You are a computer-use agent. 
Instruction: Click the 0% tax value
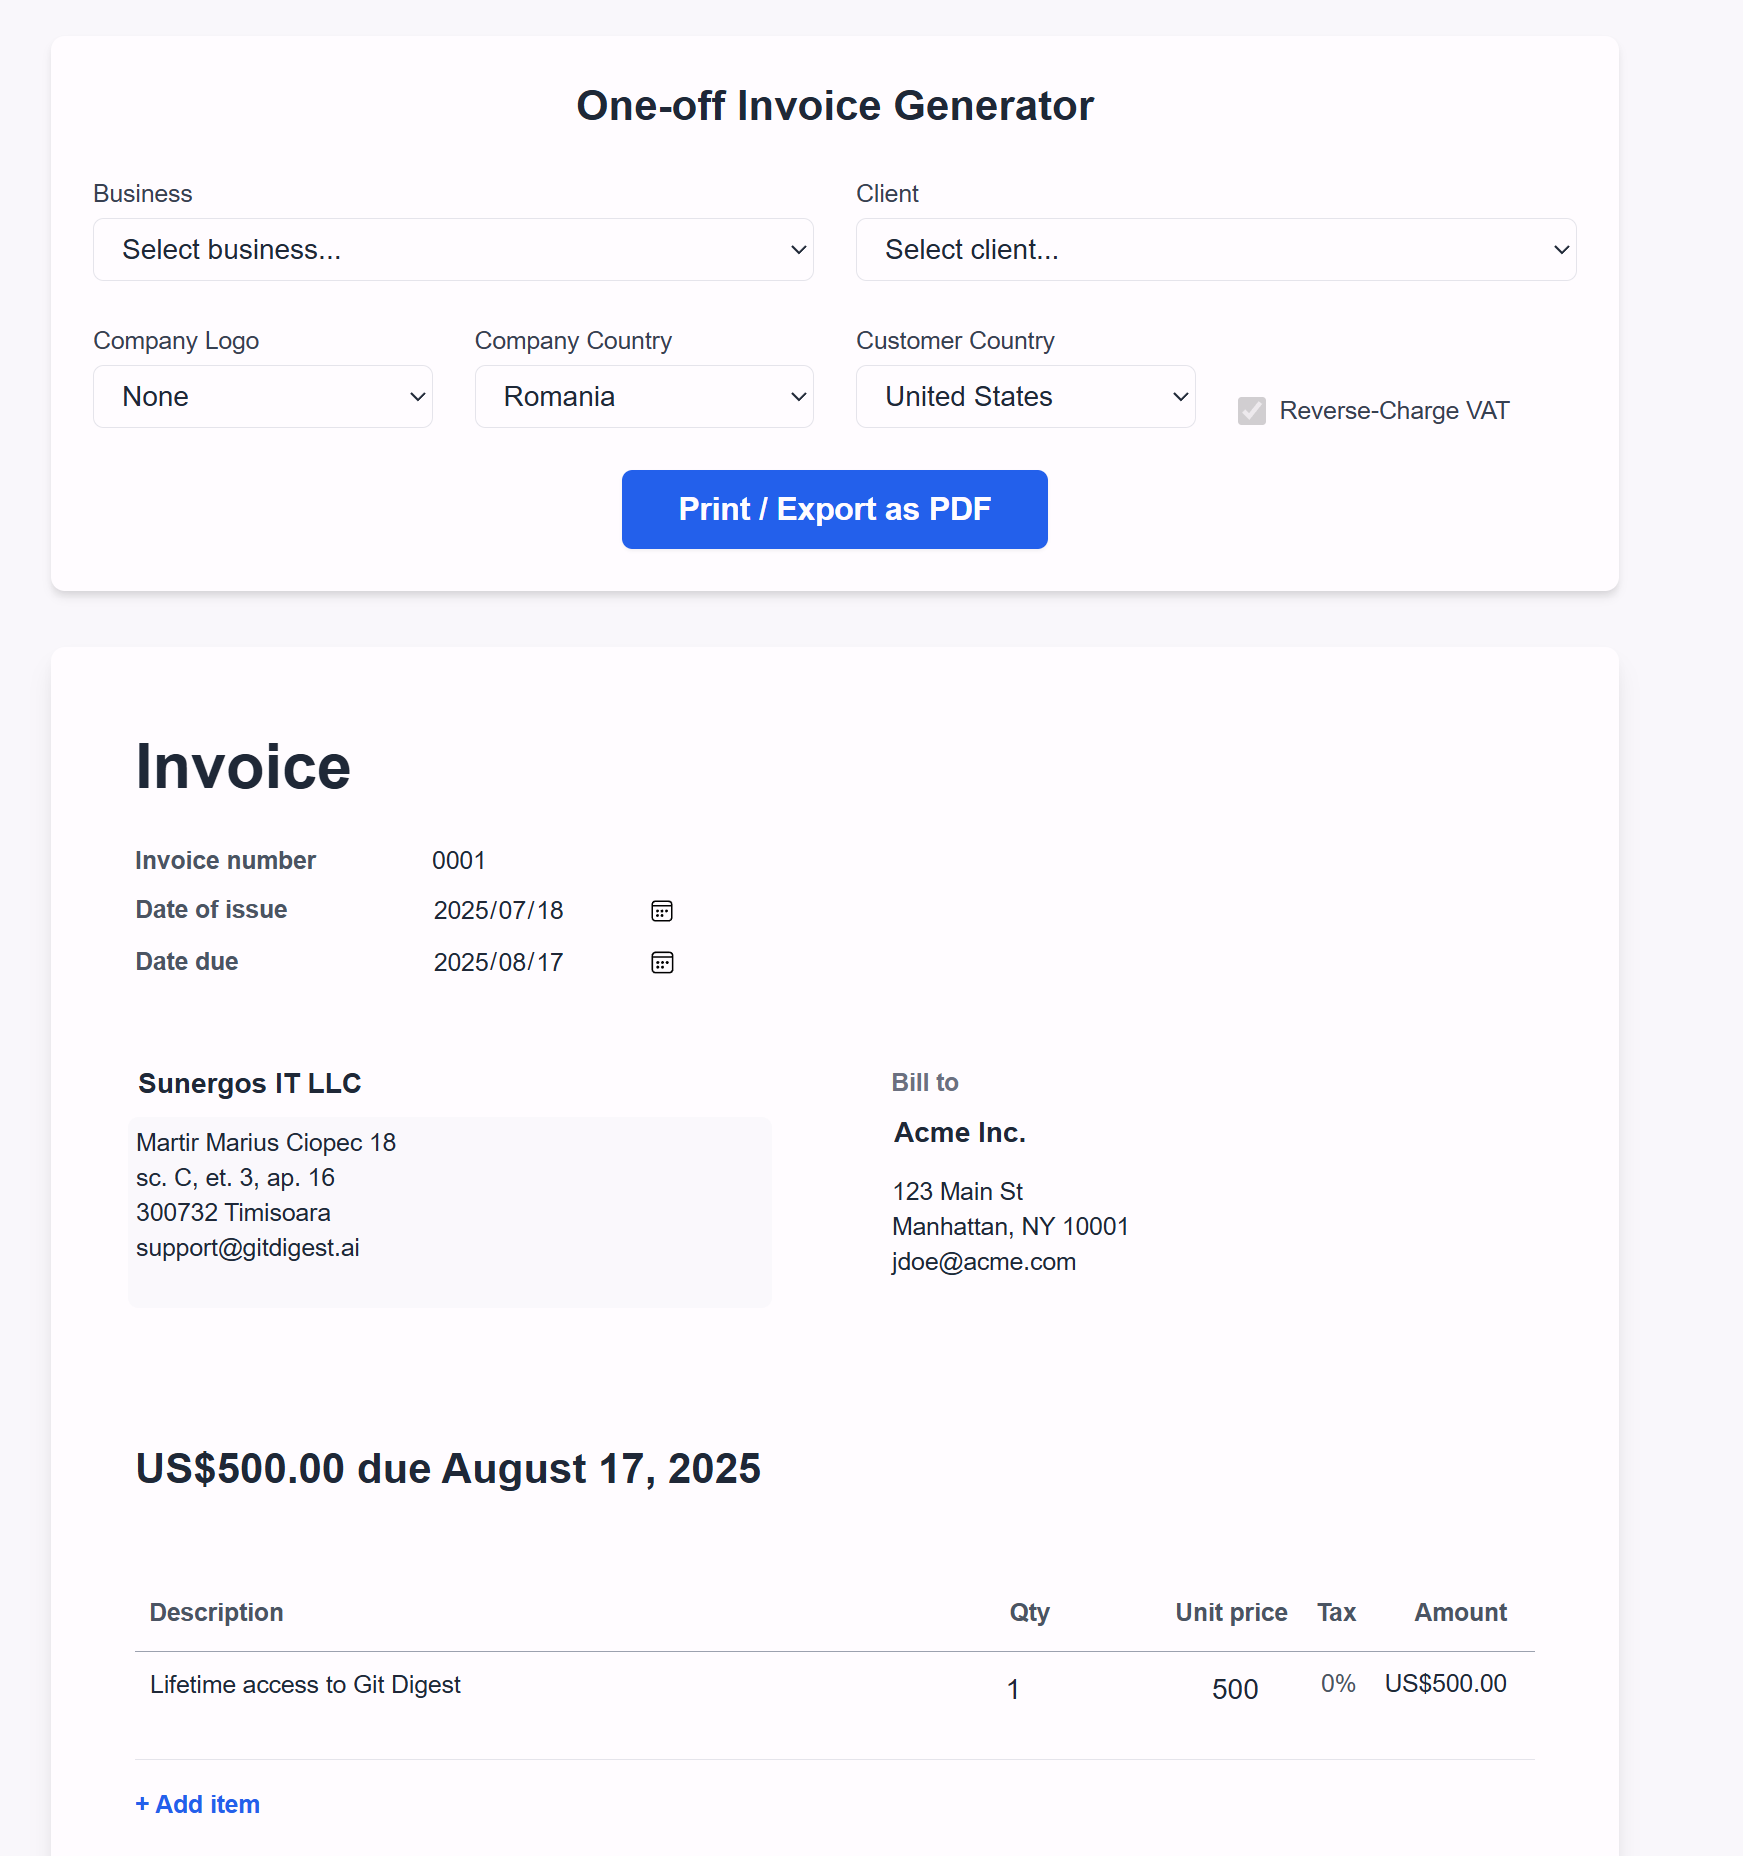pyautogui.click(x=1338, y=1684)
